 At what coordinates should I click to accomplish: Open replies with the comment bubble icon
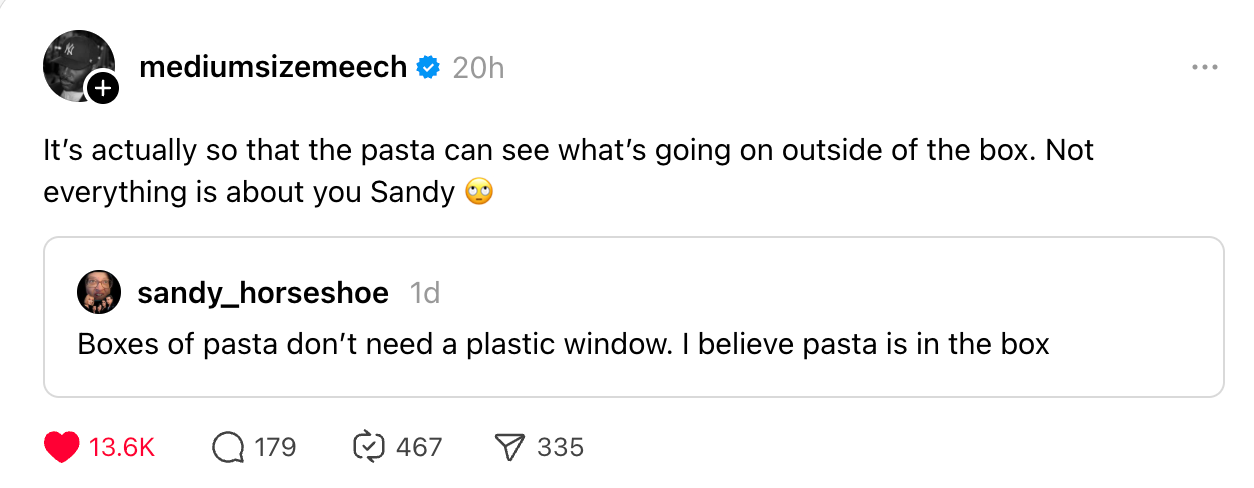click(x=228, y=447)
